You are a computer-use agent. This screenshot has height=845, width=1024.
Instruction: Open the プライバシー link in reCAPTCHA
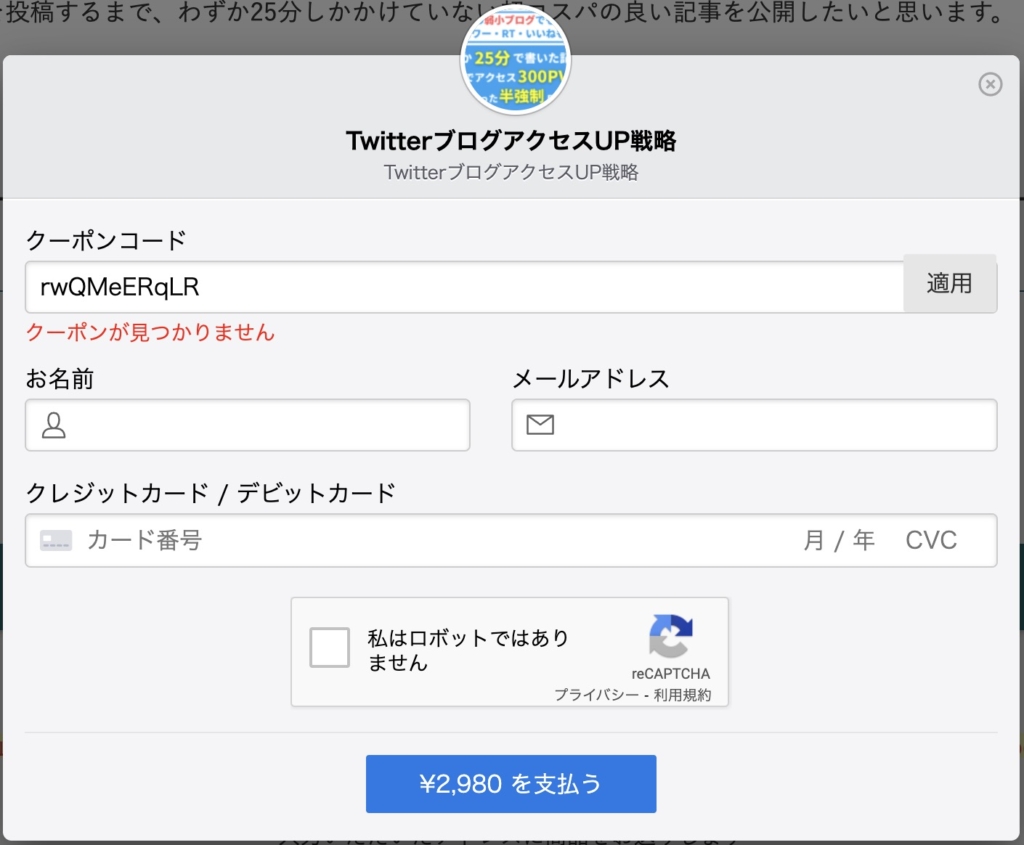click(x=596, y=695)
